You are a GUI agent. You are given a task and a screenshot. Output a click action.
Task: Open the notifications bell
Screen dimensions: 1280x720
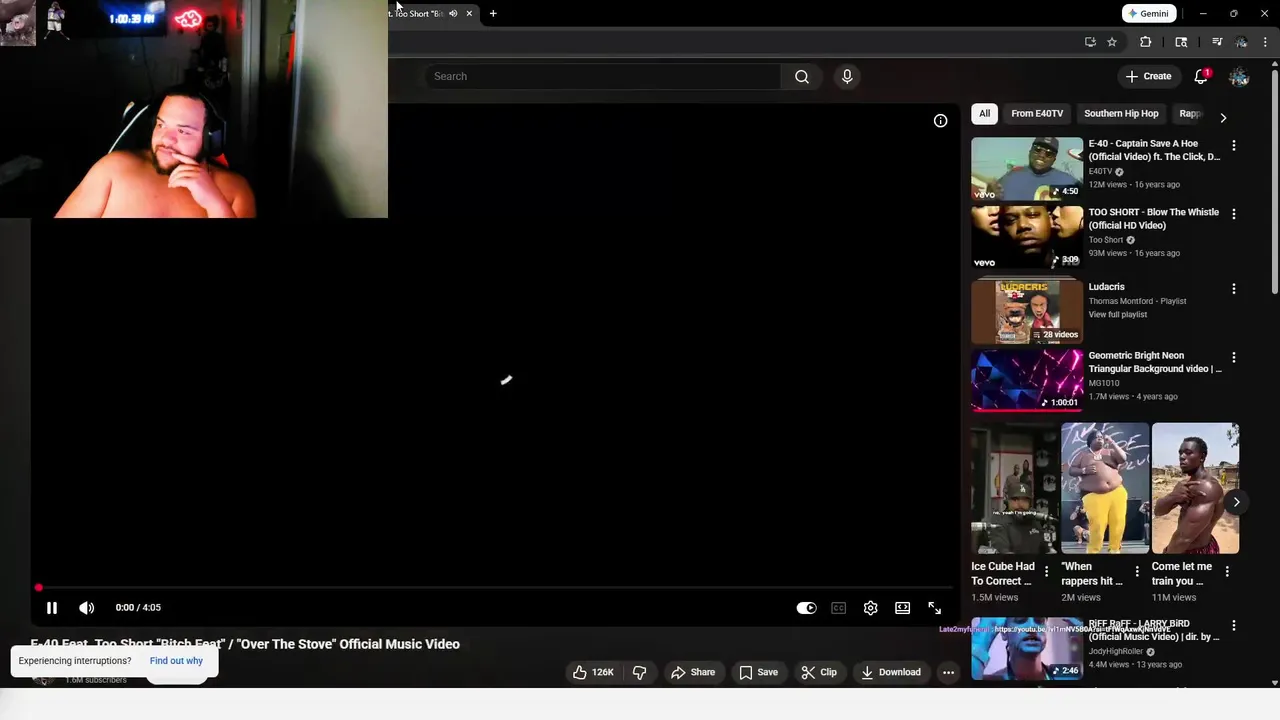tap(1201, 77)
